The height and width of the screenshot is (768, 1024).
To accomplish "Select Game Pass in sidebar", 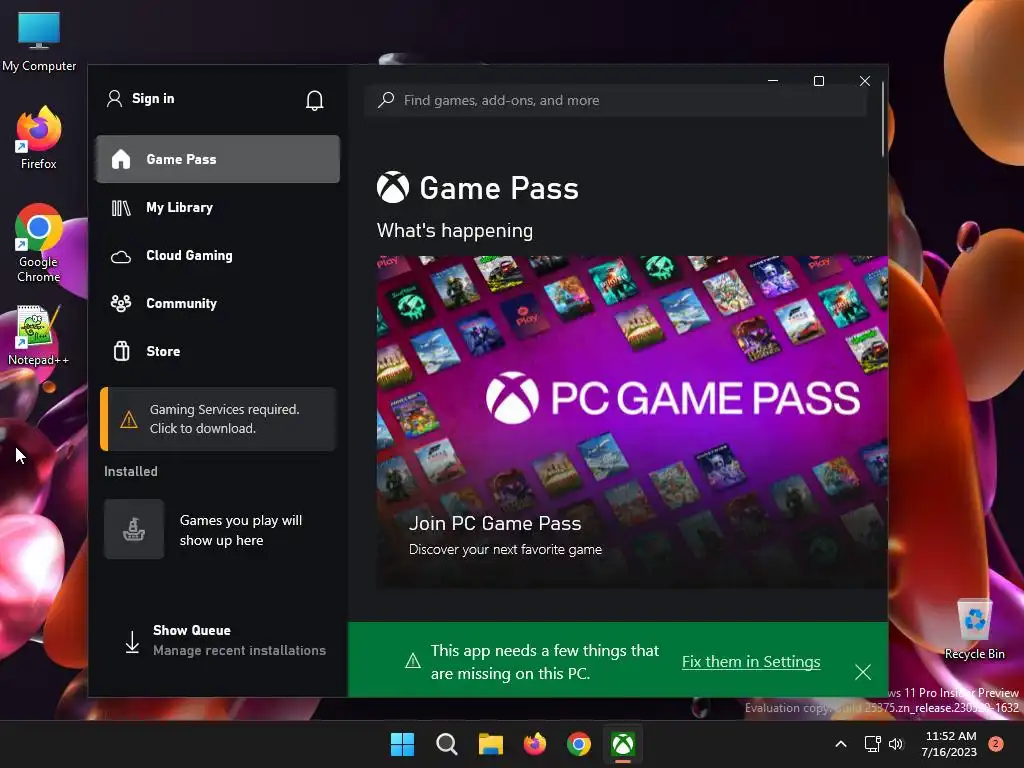I will 217,159.
